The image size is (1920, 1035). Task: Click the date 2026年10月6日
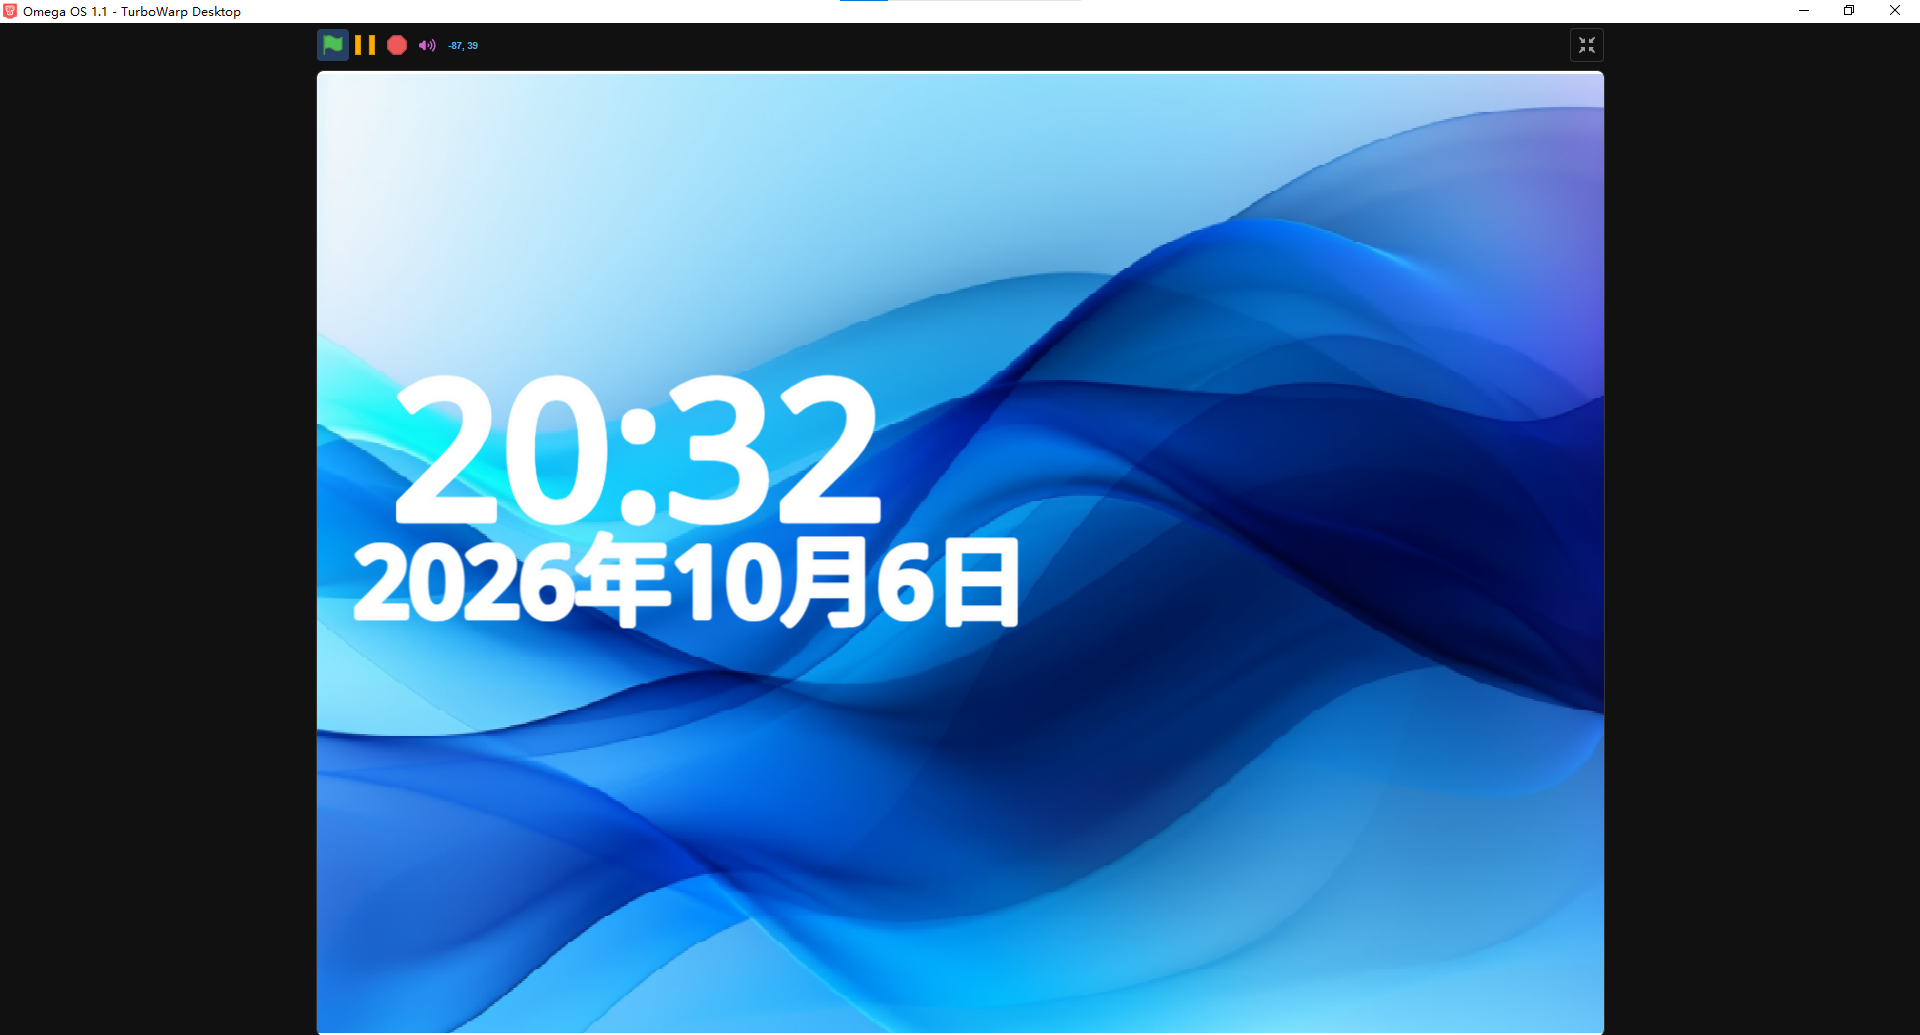pos(687,581)
